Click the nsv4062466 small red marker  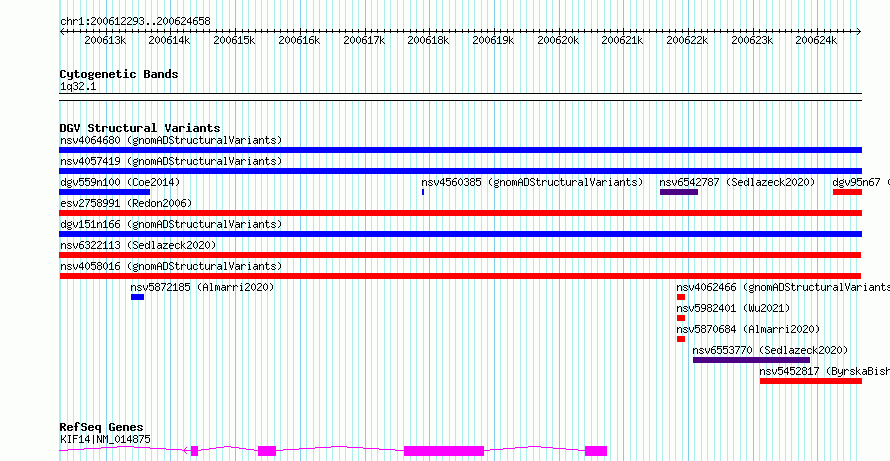coord(681,297)
